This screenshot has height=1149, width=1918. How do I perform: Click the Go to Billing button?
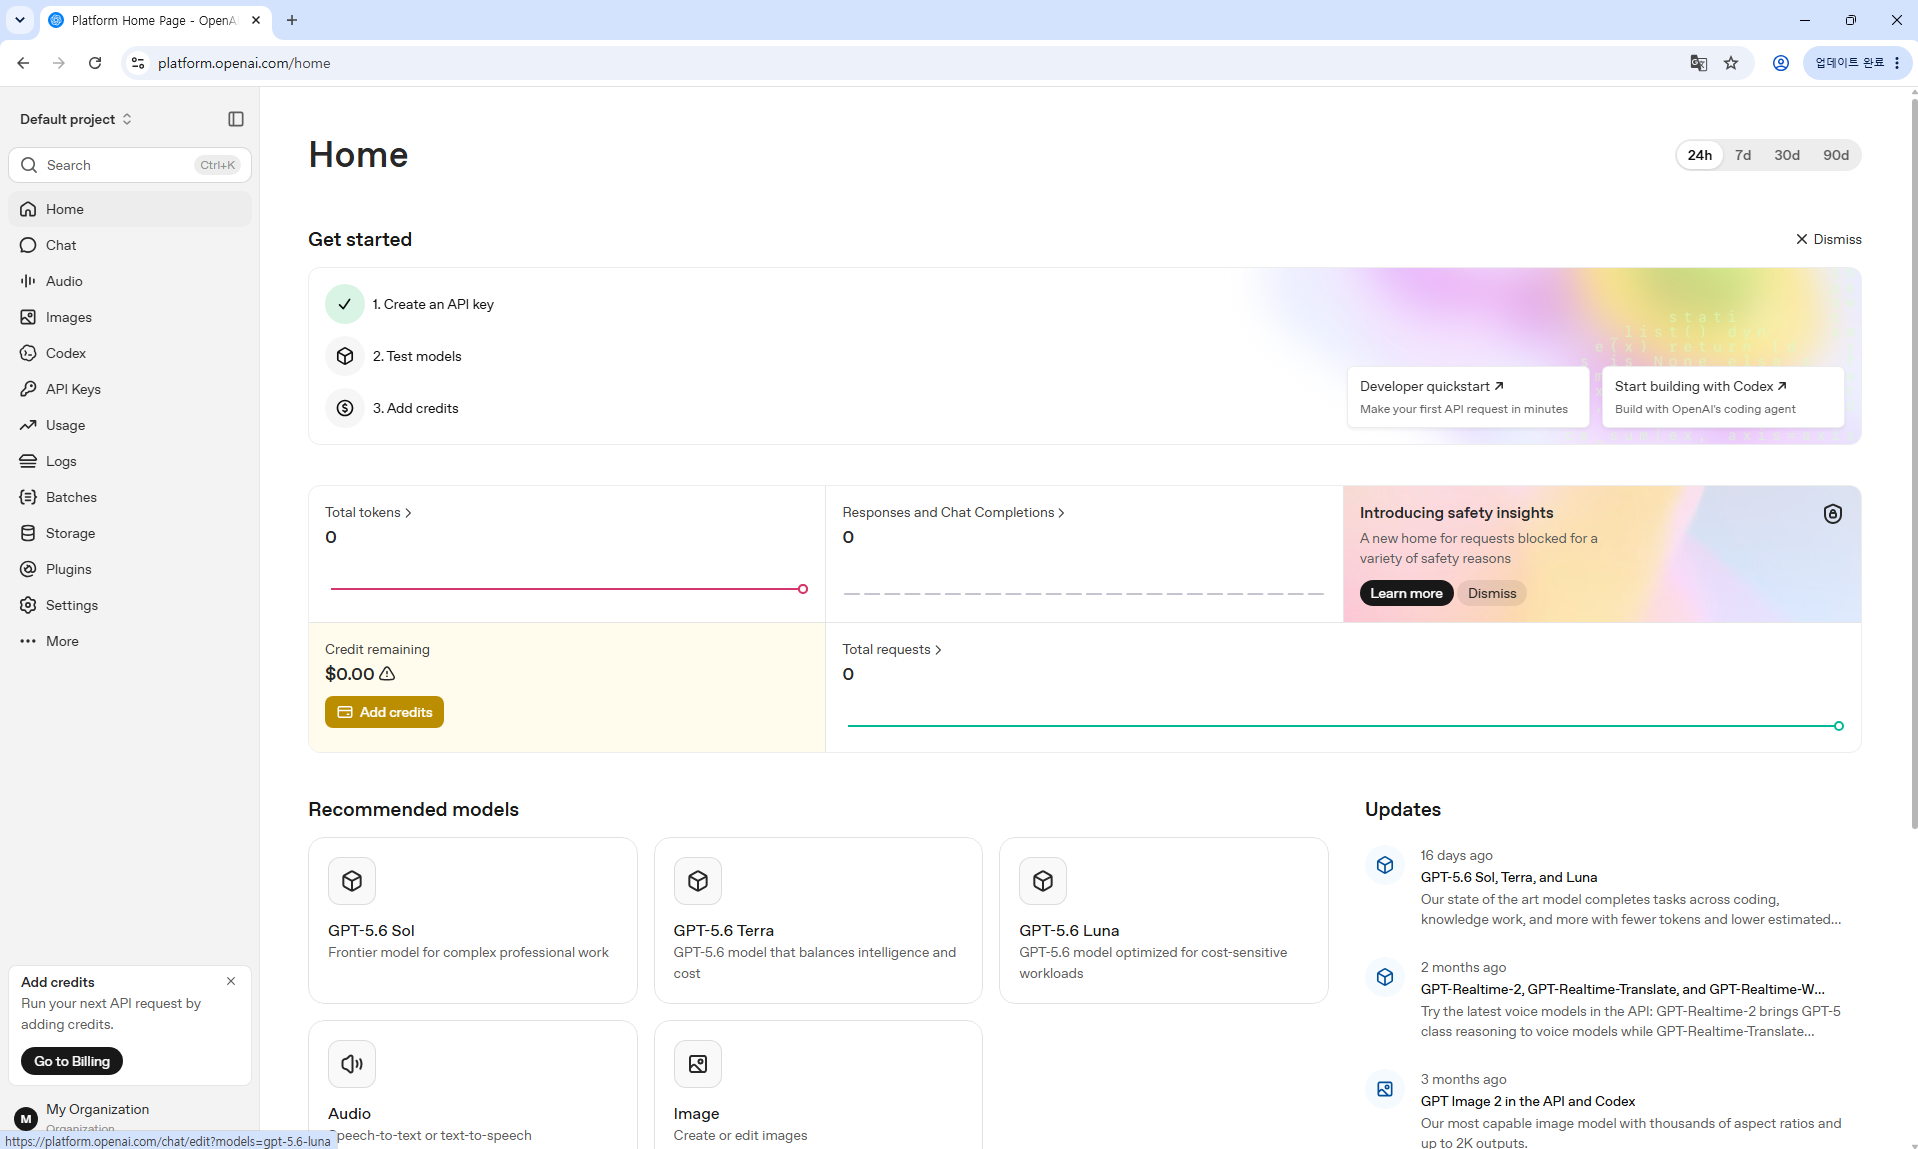pos(72,1061)
